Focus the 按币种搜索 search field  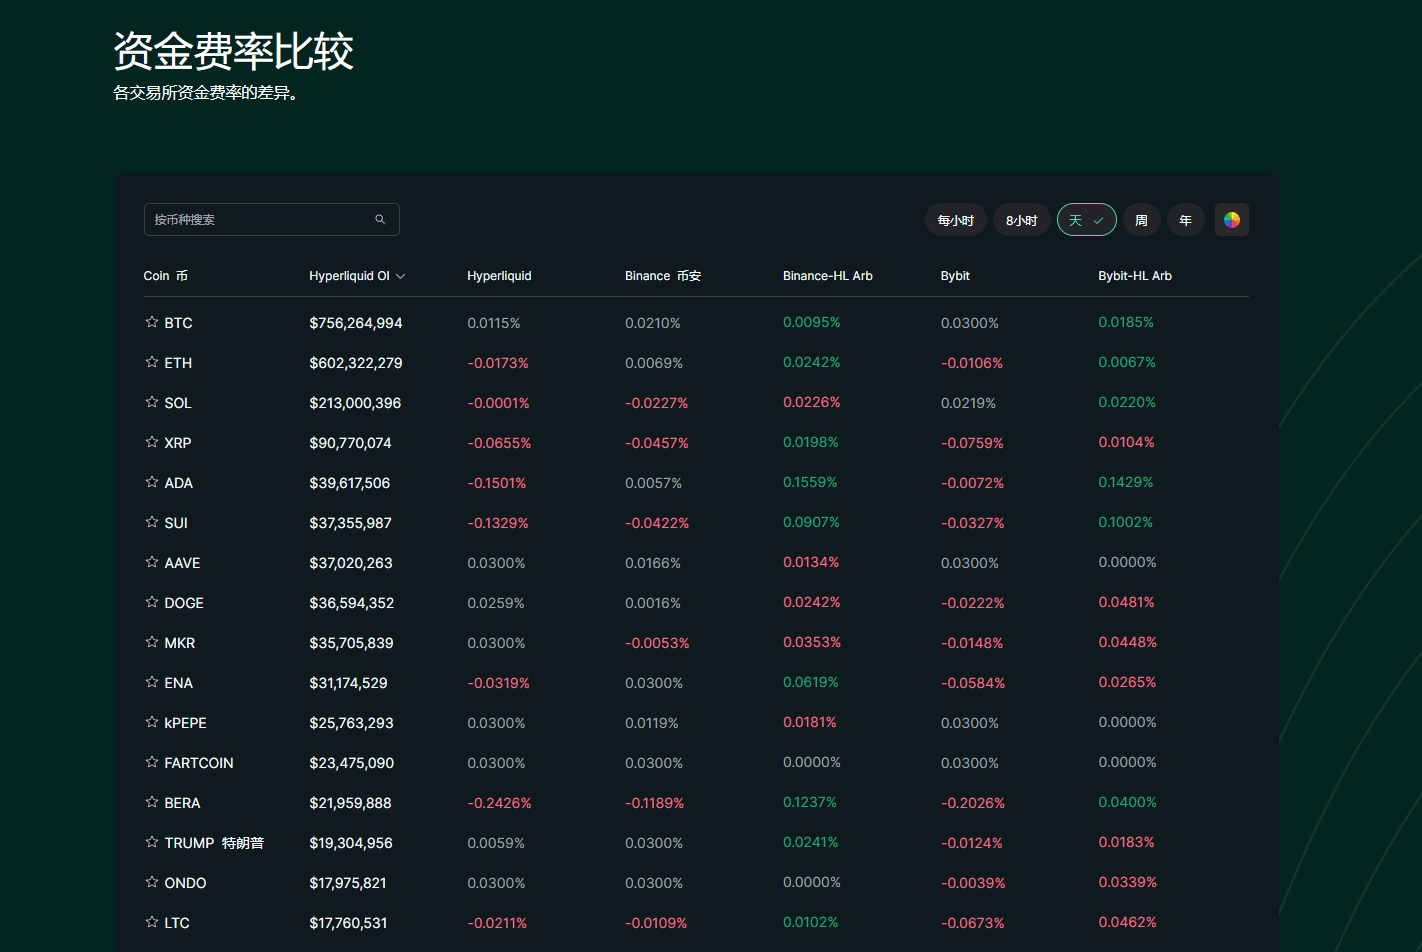[260, 220]
